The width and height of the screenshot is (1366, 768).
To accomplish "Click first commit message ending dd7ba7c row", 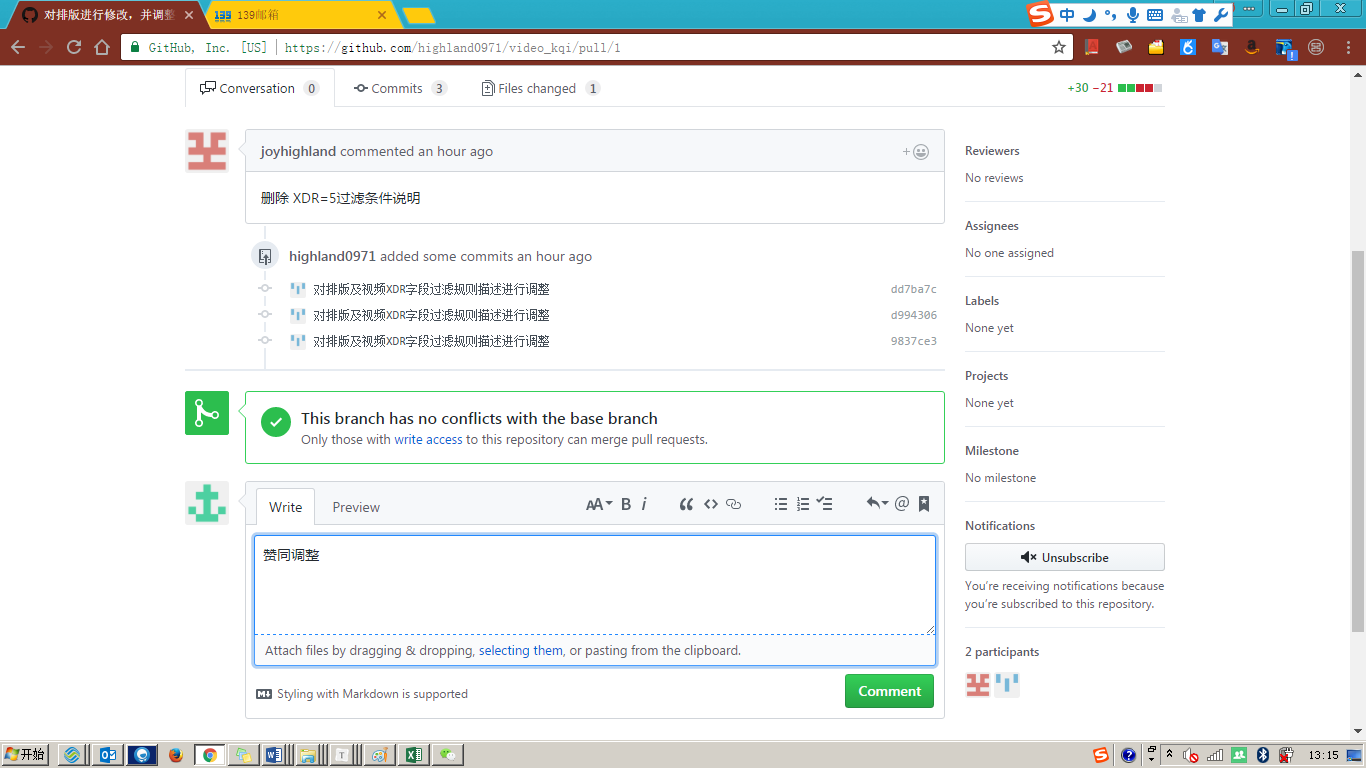I will [x=431, y=289].
